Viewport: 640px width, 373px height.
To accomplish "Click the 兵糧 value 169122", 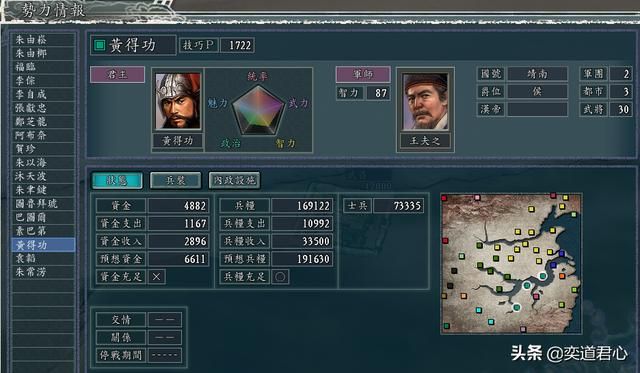I will coord(302,206).
